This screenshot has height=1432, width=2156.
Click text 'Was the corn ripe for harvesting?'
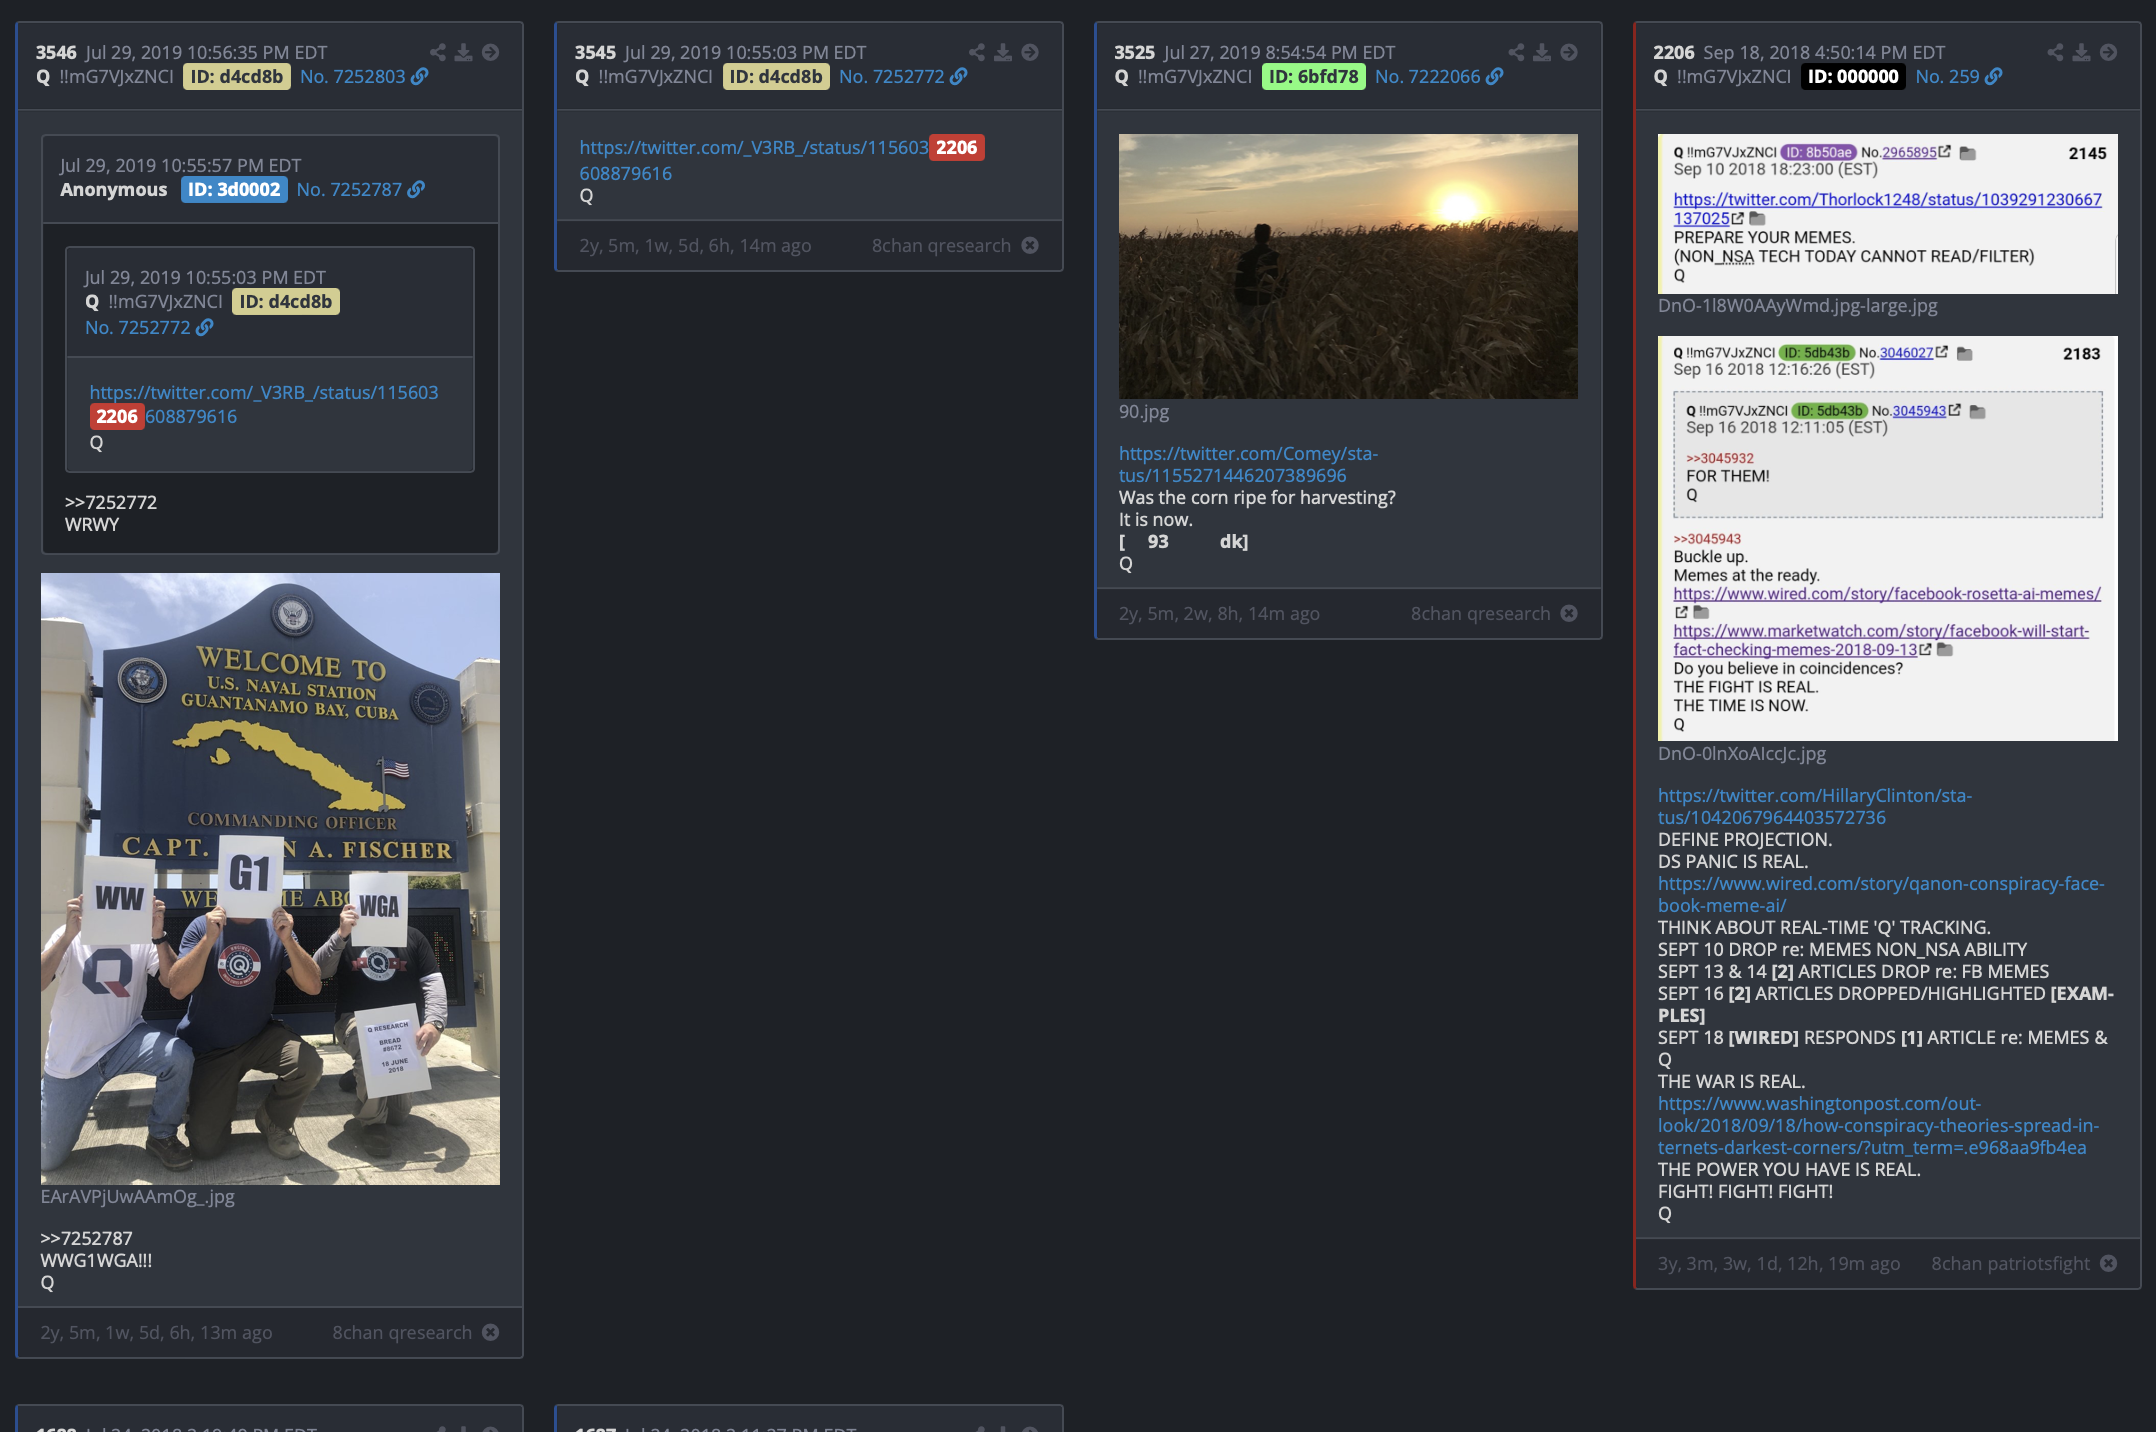coord(1257,497)
